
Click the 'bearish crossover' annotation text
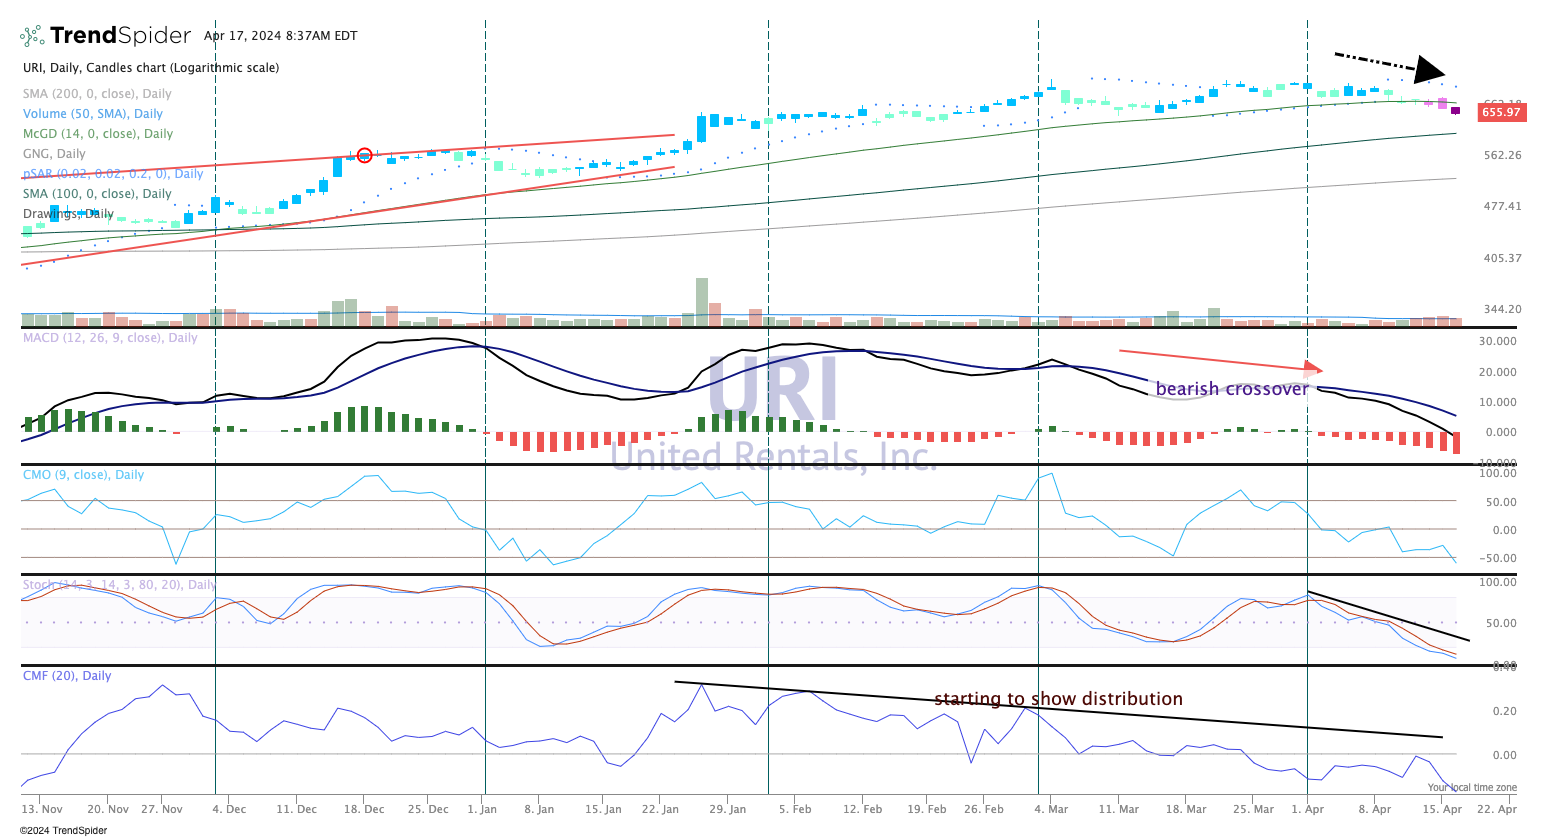click(1232, 389)
